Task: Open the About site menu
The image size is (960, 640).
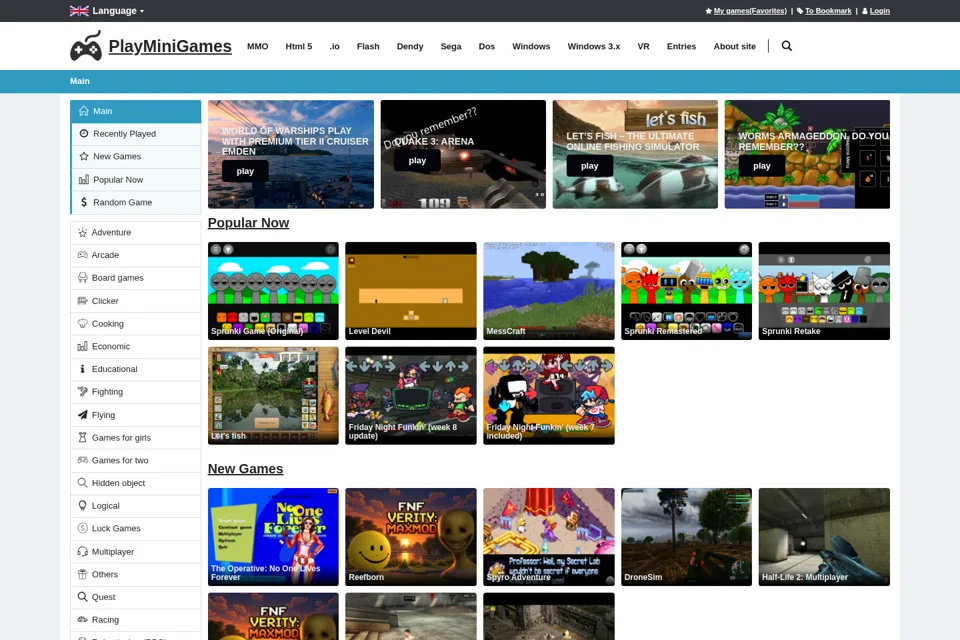Action: click(735, 46)
